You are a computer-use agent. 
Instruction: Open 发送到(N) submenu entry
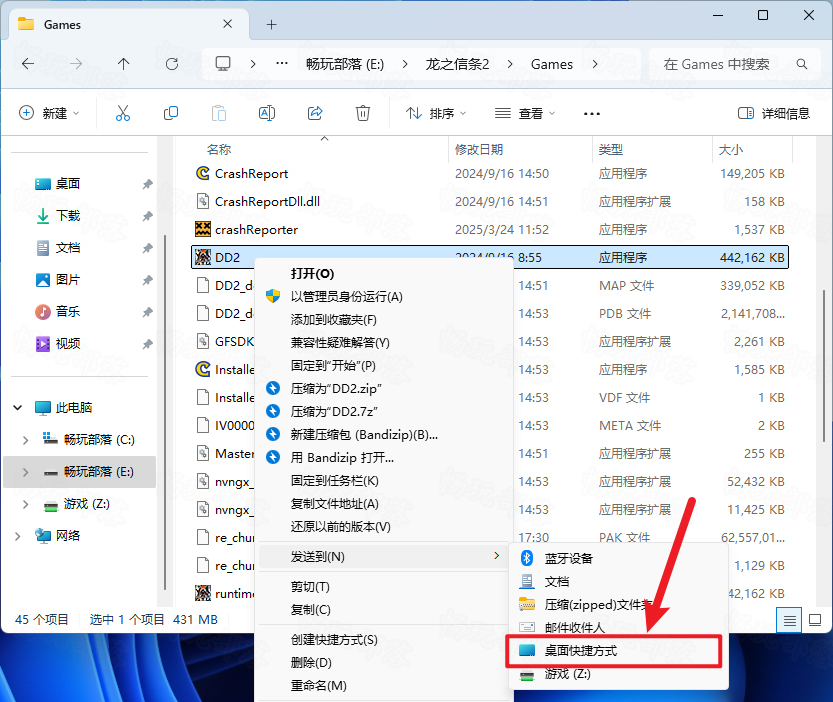coord(384,556)
